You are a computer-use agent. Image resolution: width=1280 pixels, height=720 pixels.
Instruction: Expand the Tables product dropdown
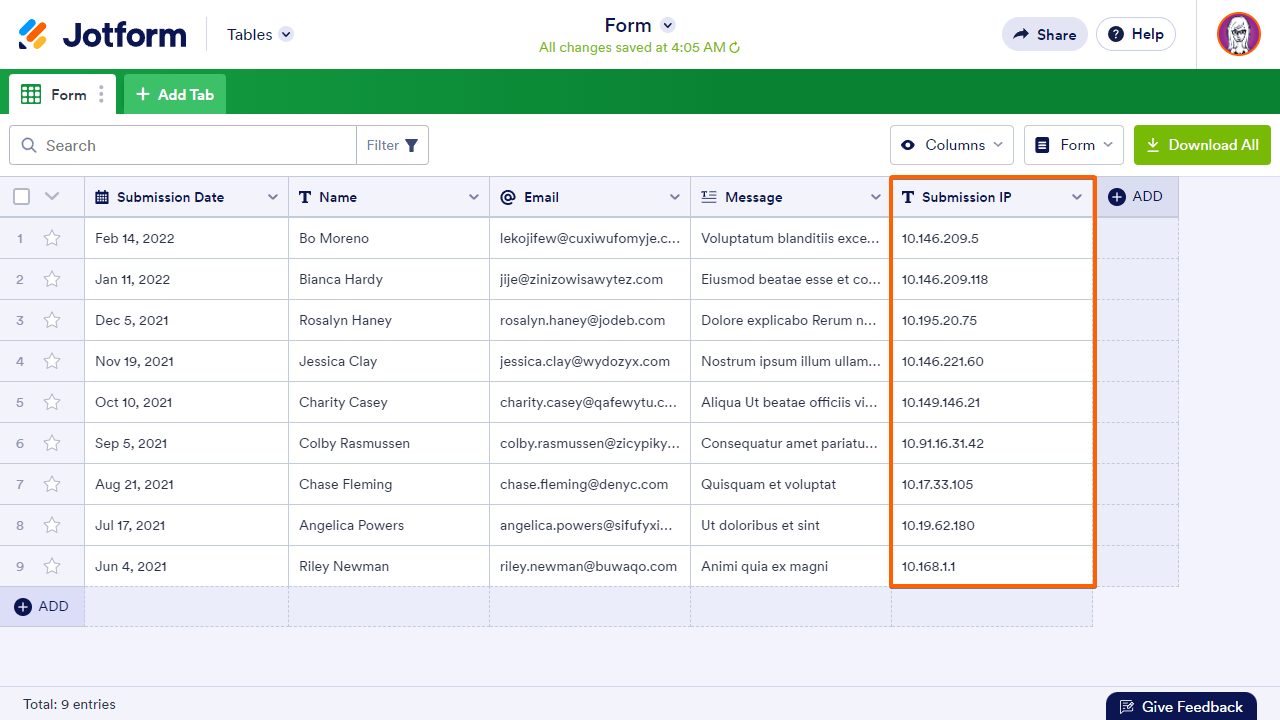click(x=286, y=34)
